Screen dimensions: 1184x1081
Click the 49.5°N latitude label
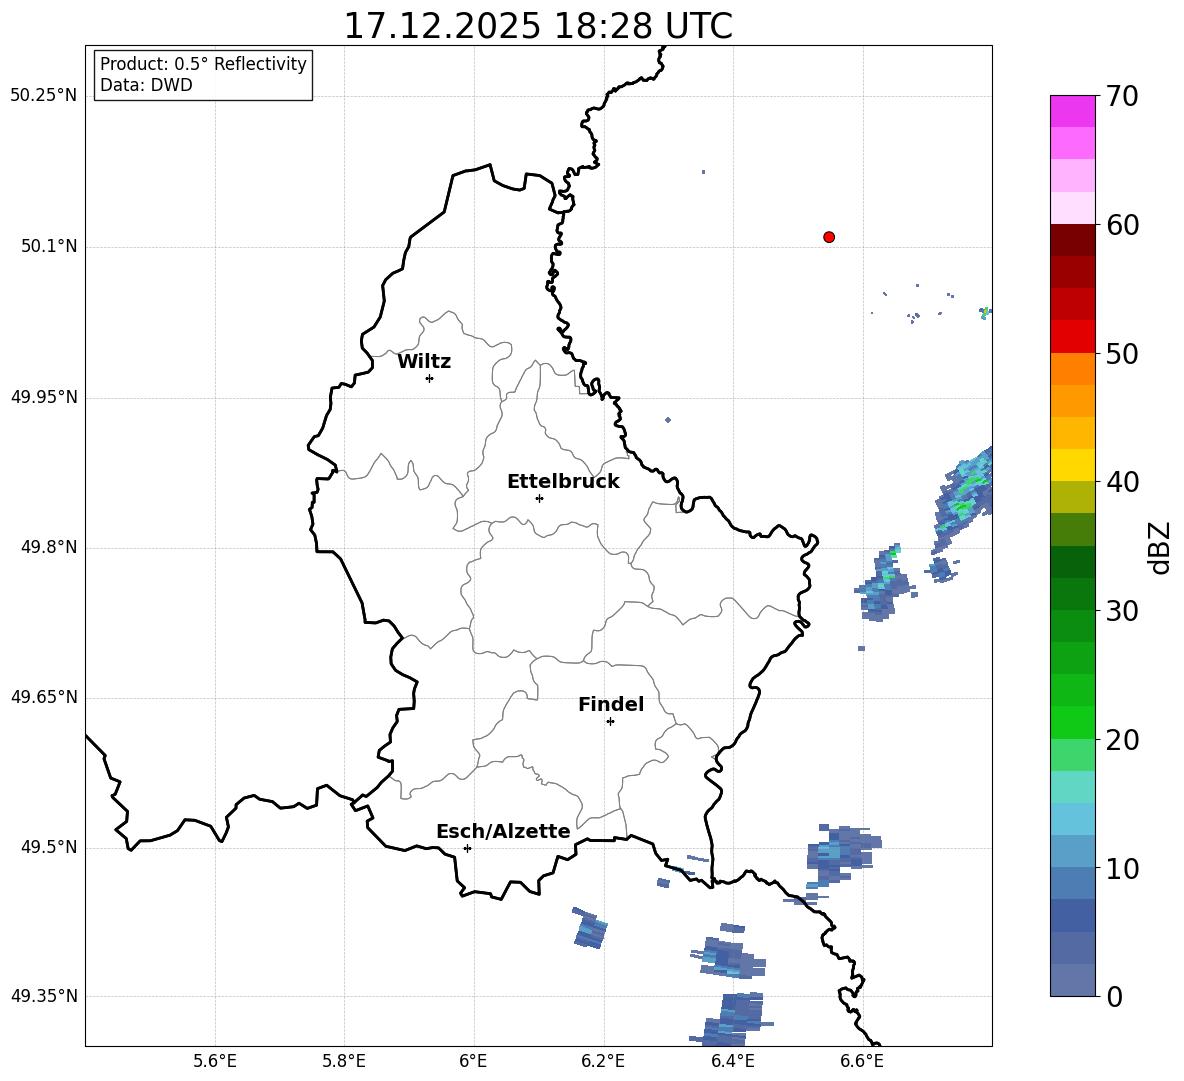click(49, 847)
